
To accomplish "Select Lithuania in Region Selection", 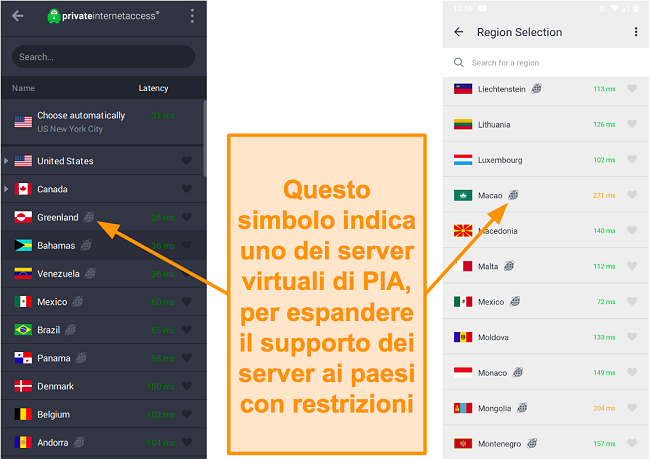I will point(546,124).
